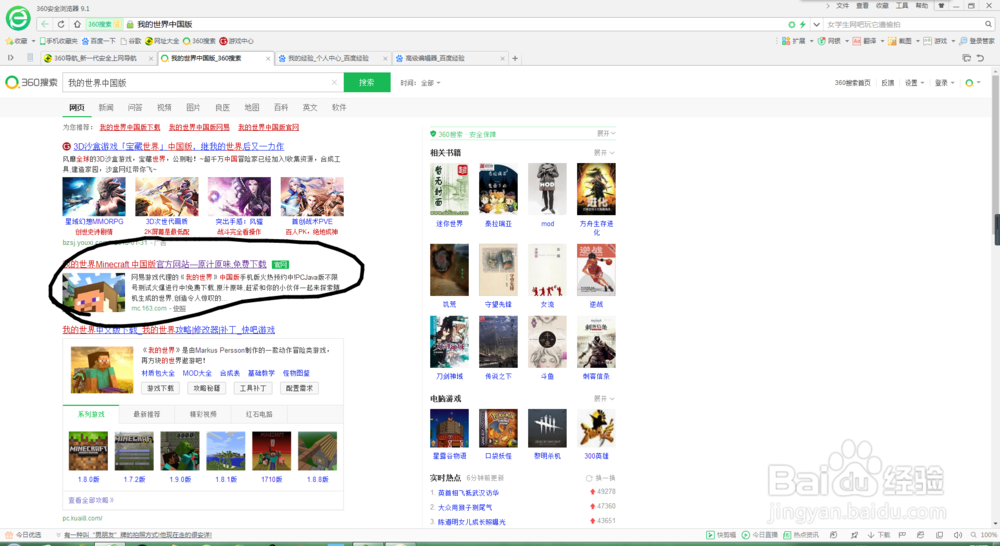Open the 谷歌 bookmark
The height and width of the screenshot is (546, 1000).
click(131, 41)
